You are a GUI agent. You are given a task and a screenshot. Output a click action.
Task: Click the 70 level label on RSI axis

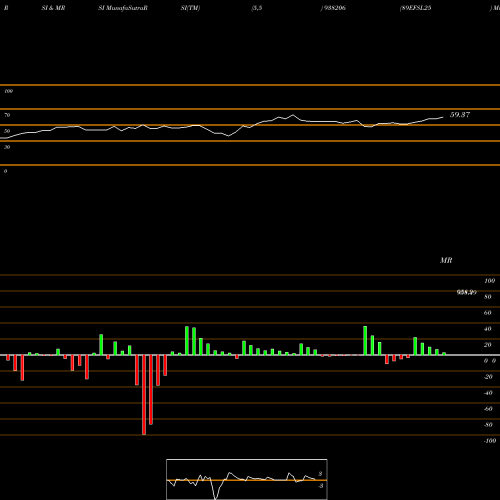(x=7, y=115)
